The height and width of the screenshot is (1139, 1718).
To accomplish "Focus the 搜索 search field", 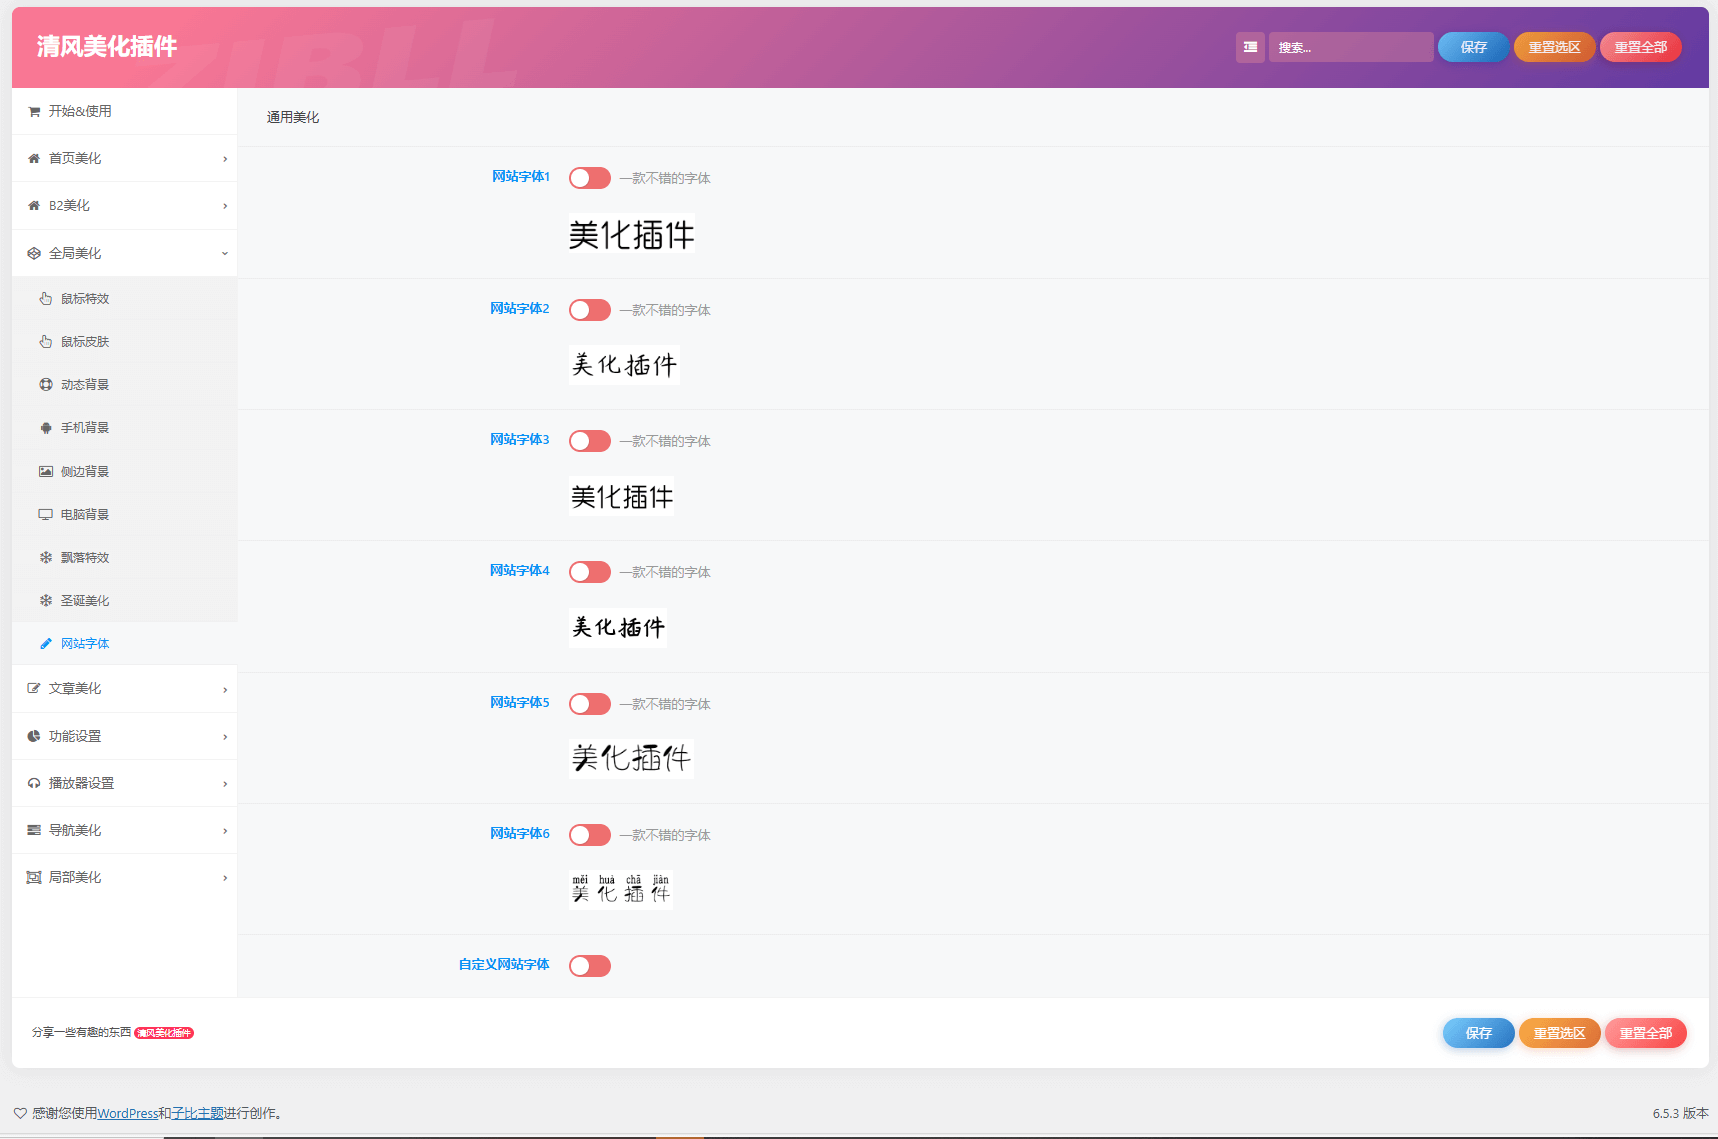I will tap(1351, 47).
